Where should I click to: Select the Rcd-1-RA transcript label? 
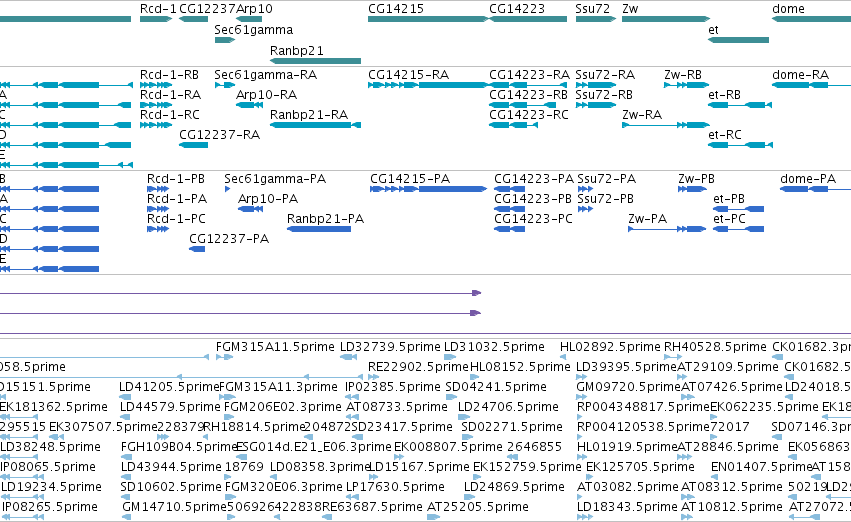click(x=170, y=95)
